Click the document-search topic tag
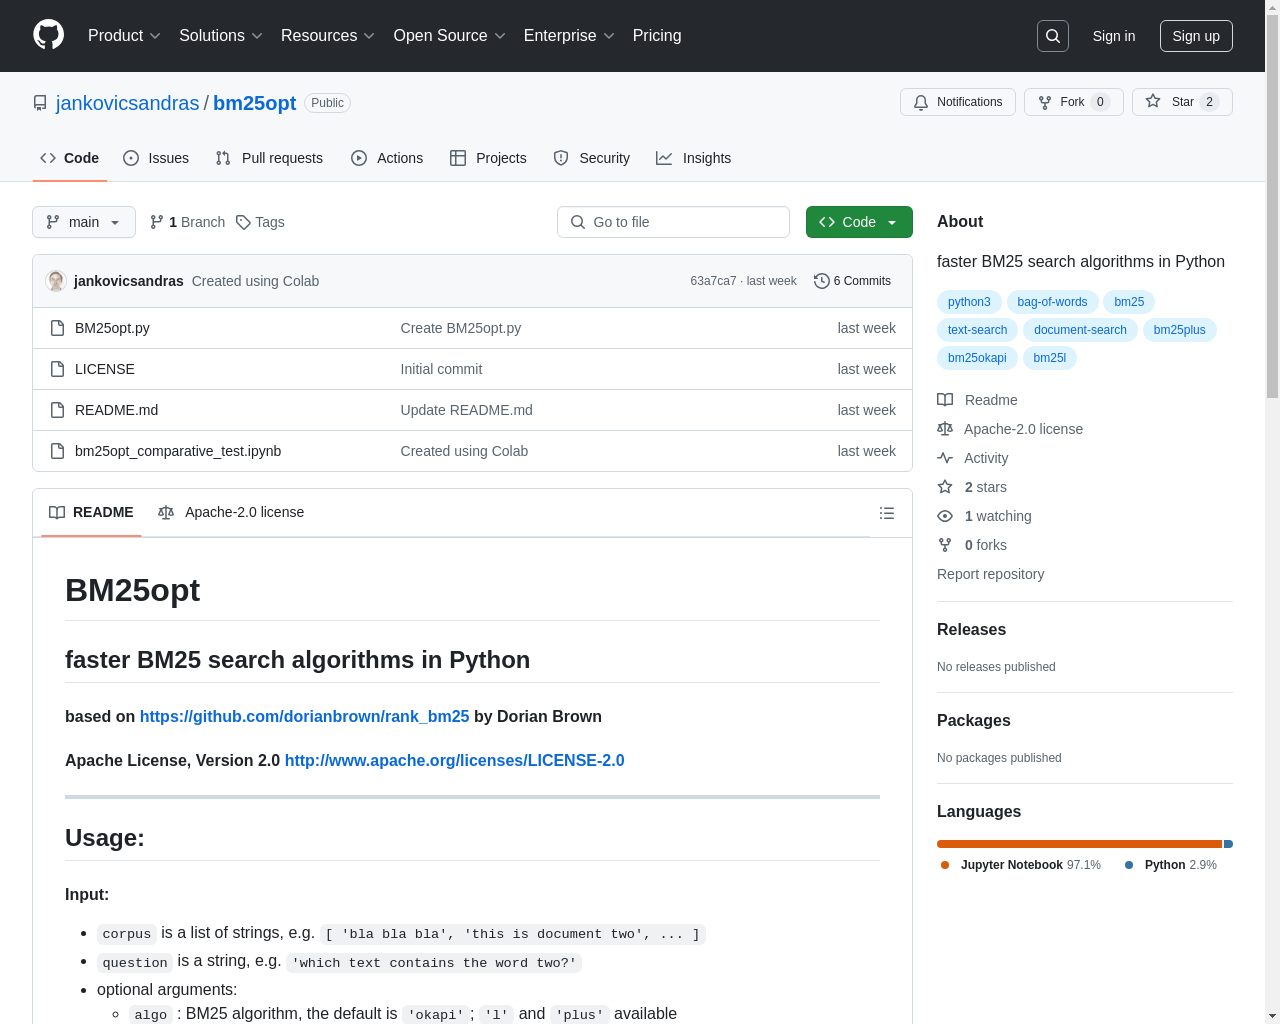This screenshot has width=1280, height=1024. pyautogui.click(x=1080, y=330)
